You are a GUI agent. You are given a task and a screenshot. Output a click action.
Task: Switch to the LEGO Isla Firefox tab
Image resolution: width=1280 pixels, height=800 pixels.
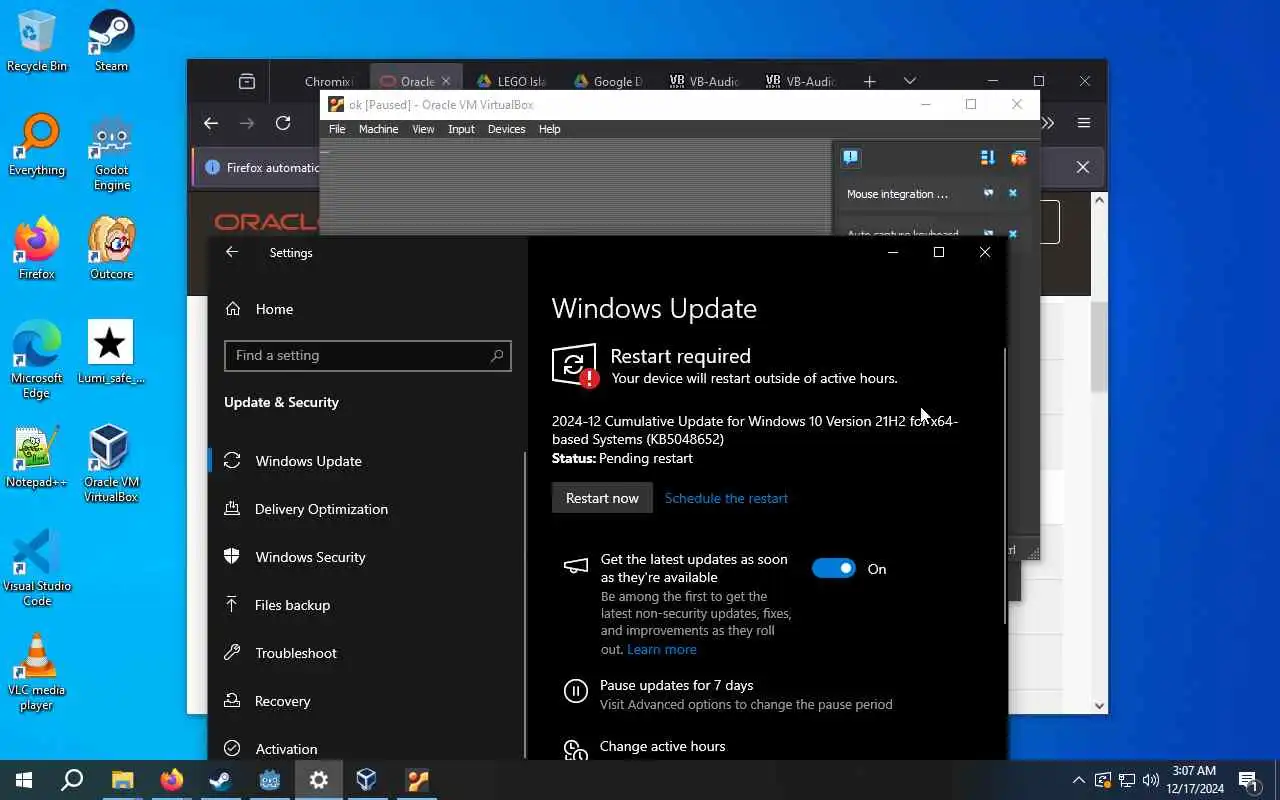[x=510, y=82]
